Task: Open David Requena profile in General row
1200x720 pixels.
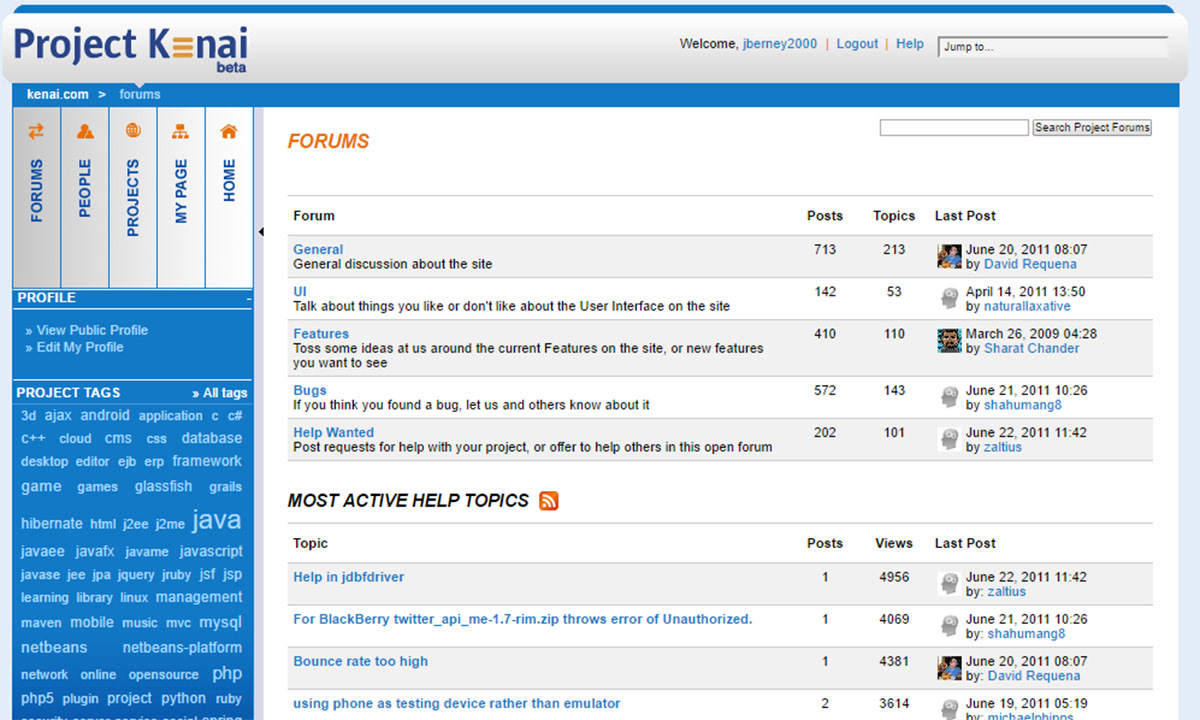Action: [1030, 264]
